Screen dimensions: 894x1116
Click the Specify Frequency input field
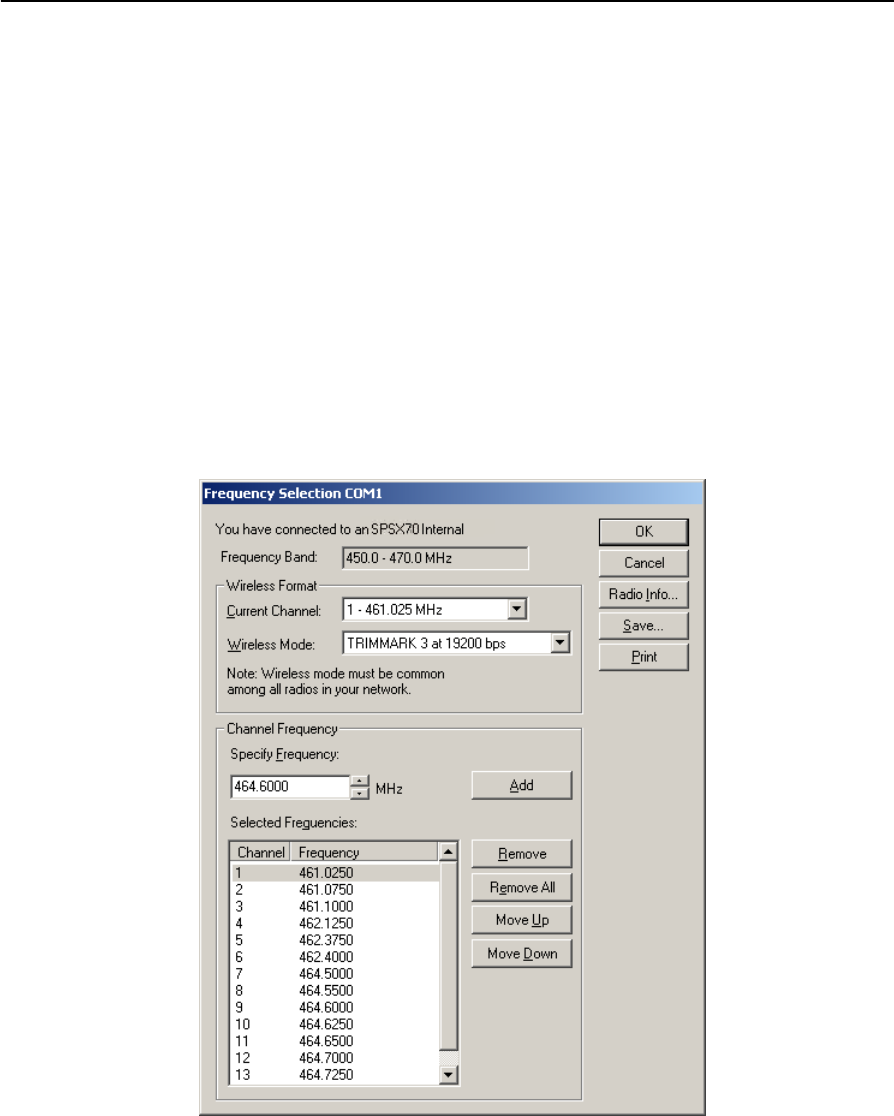[290, 787]
